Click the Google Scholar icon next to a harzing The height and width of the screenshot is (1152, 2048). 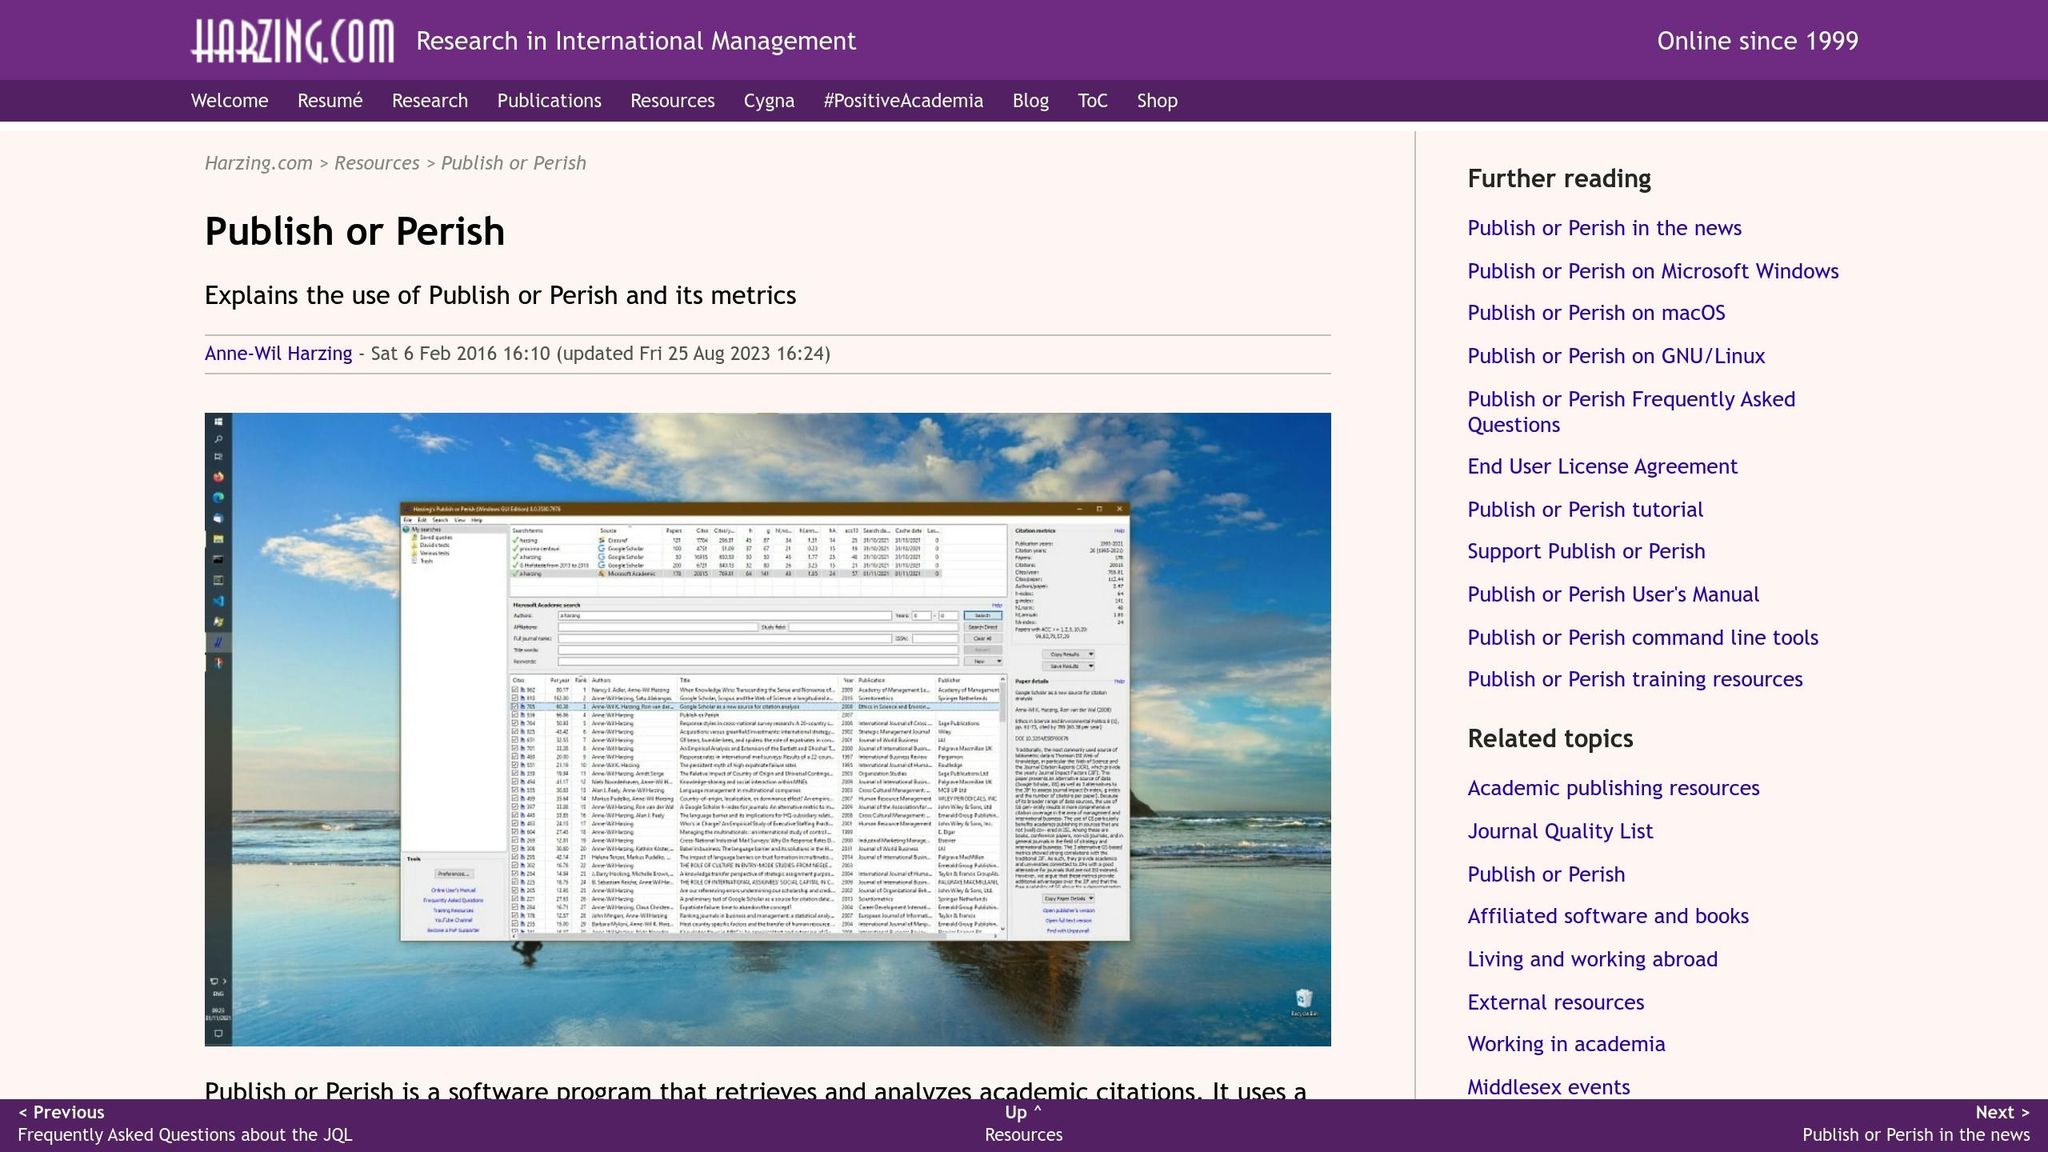601,557
